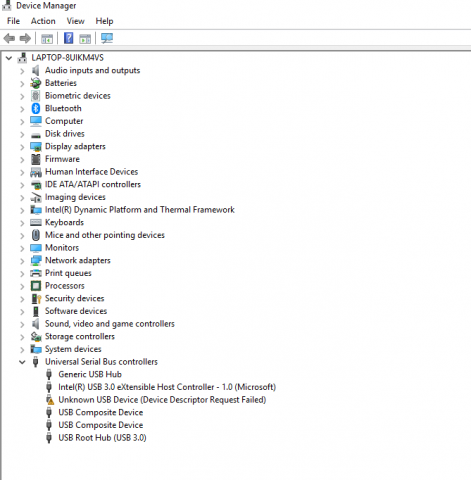471x480 pixels.
Task: Click the Forward arrow toolbar icon
Action: coord(25,38)
